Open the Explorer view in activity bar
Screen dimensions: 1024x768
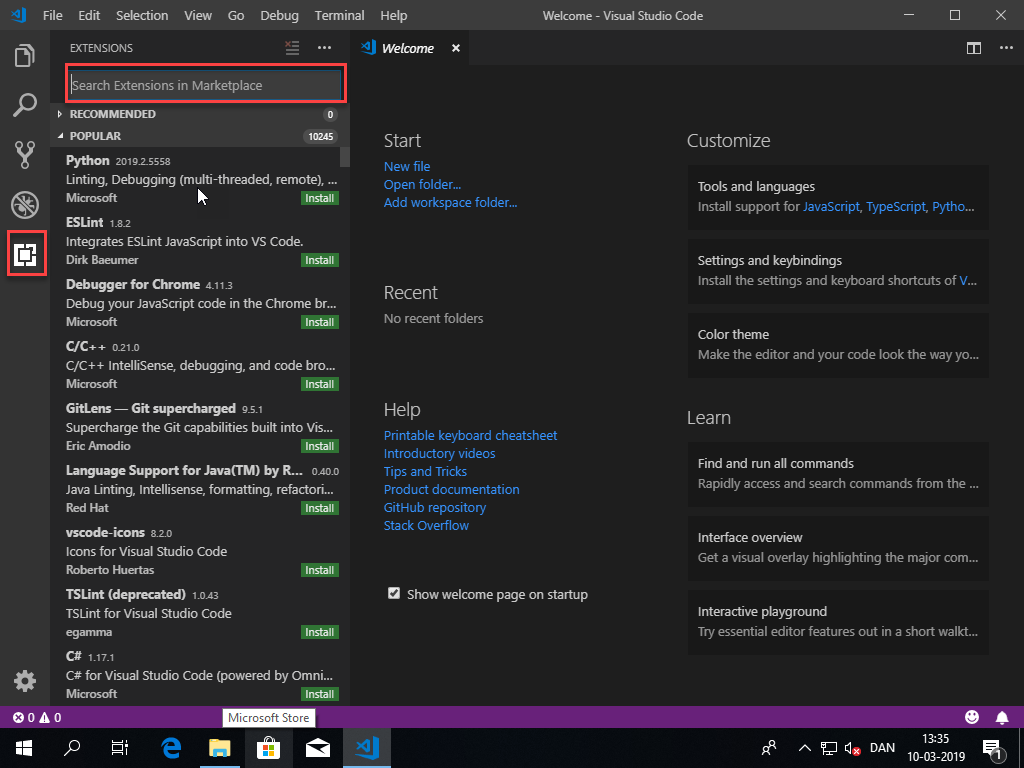click(25, 56)
